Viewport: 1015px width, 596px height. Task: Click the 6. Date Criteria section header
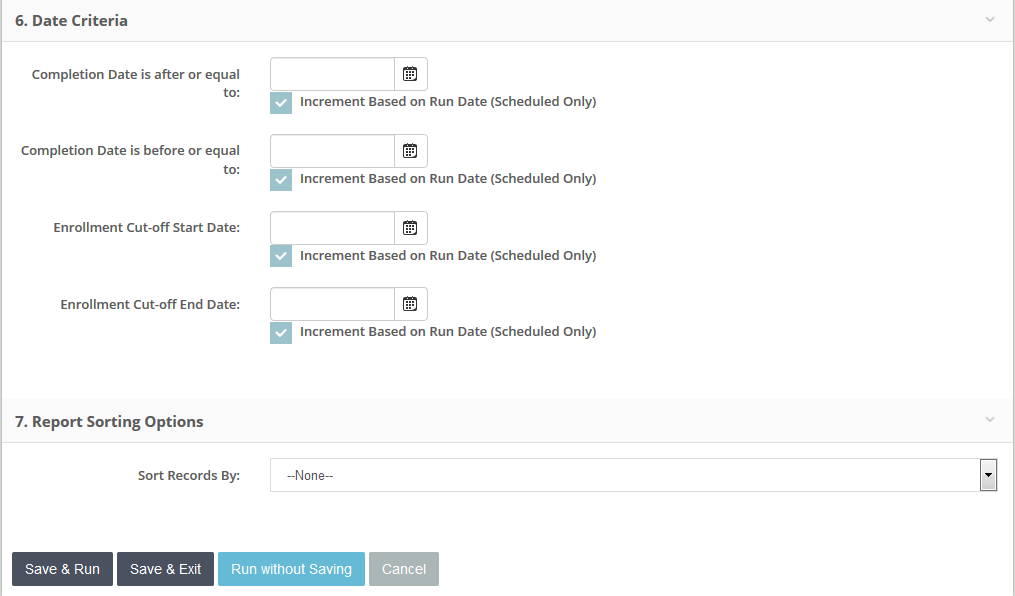71,20
